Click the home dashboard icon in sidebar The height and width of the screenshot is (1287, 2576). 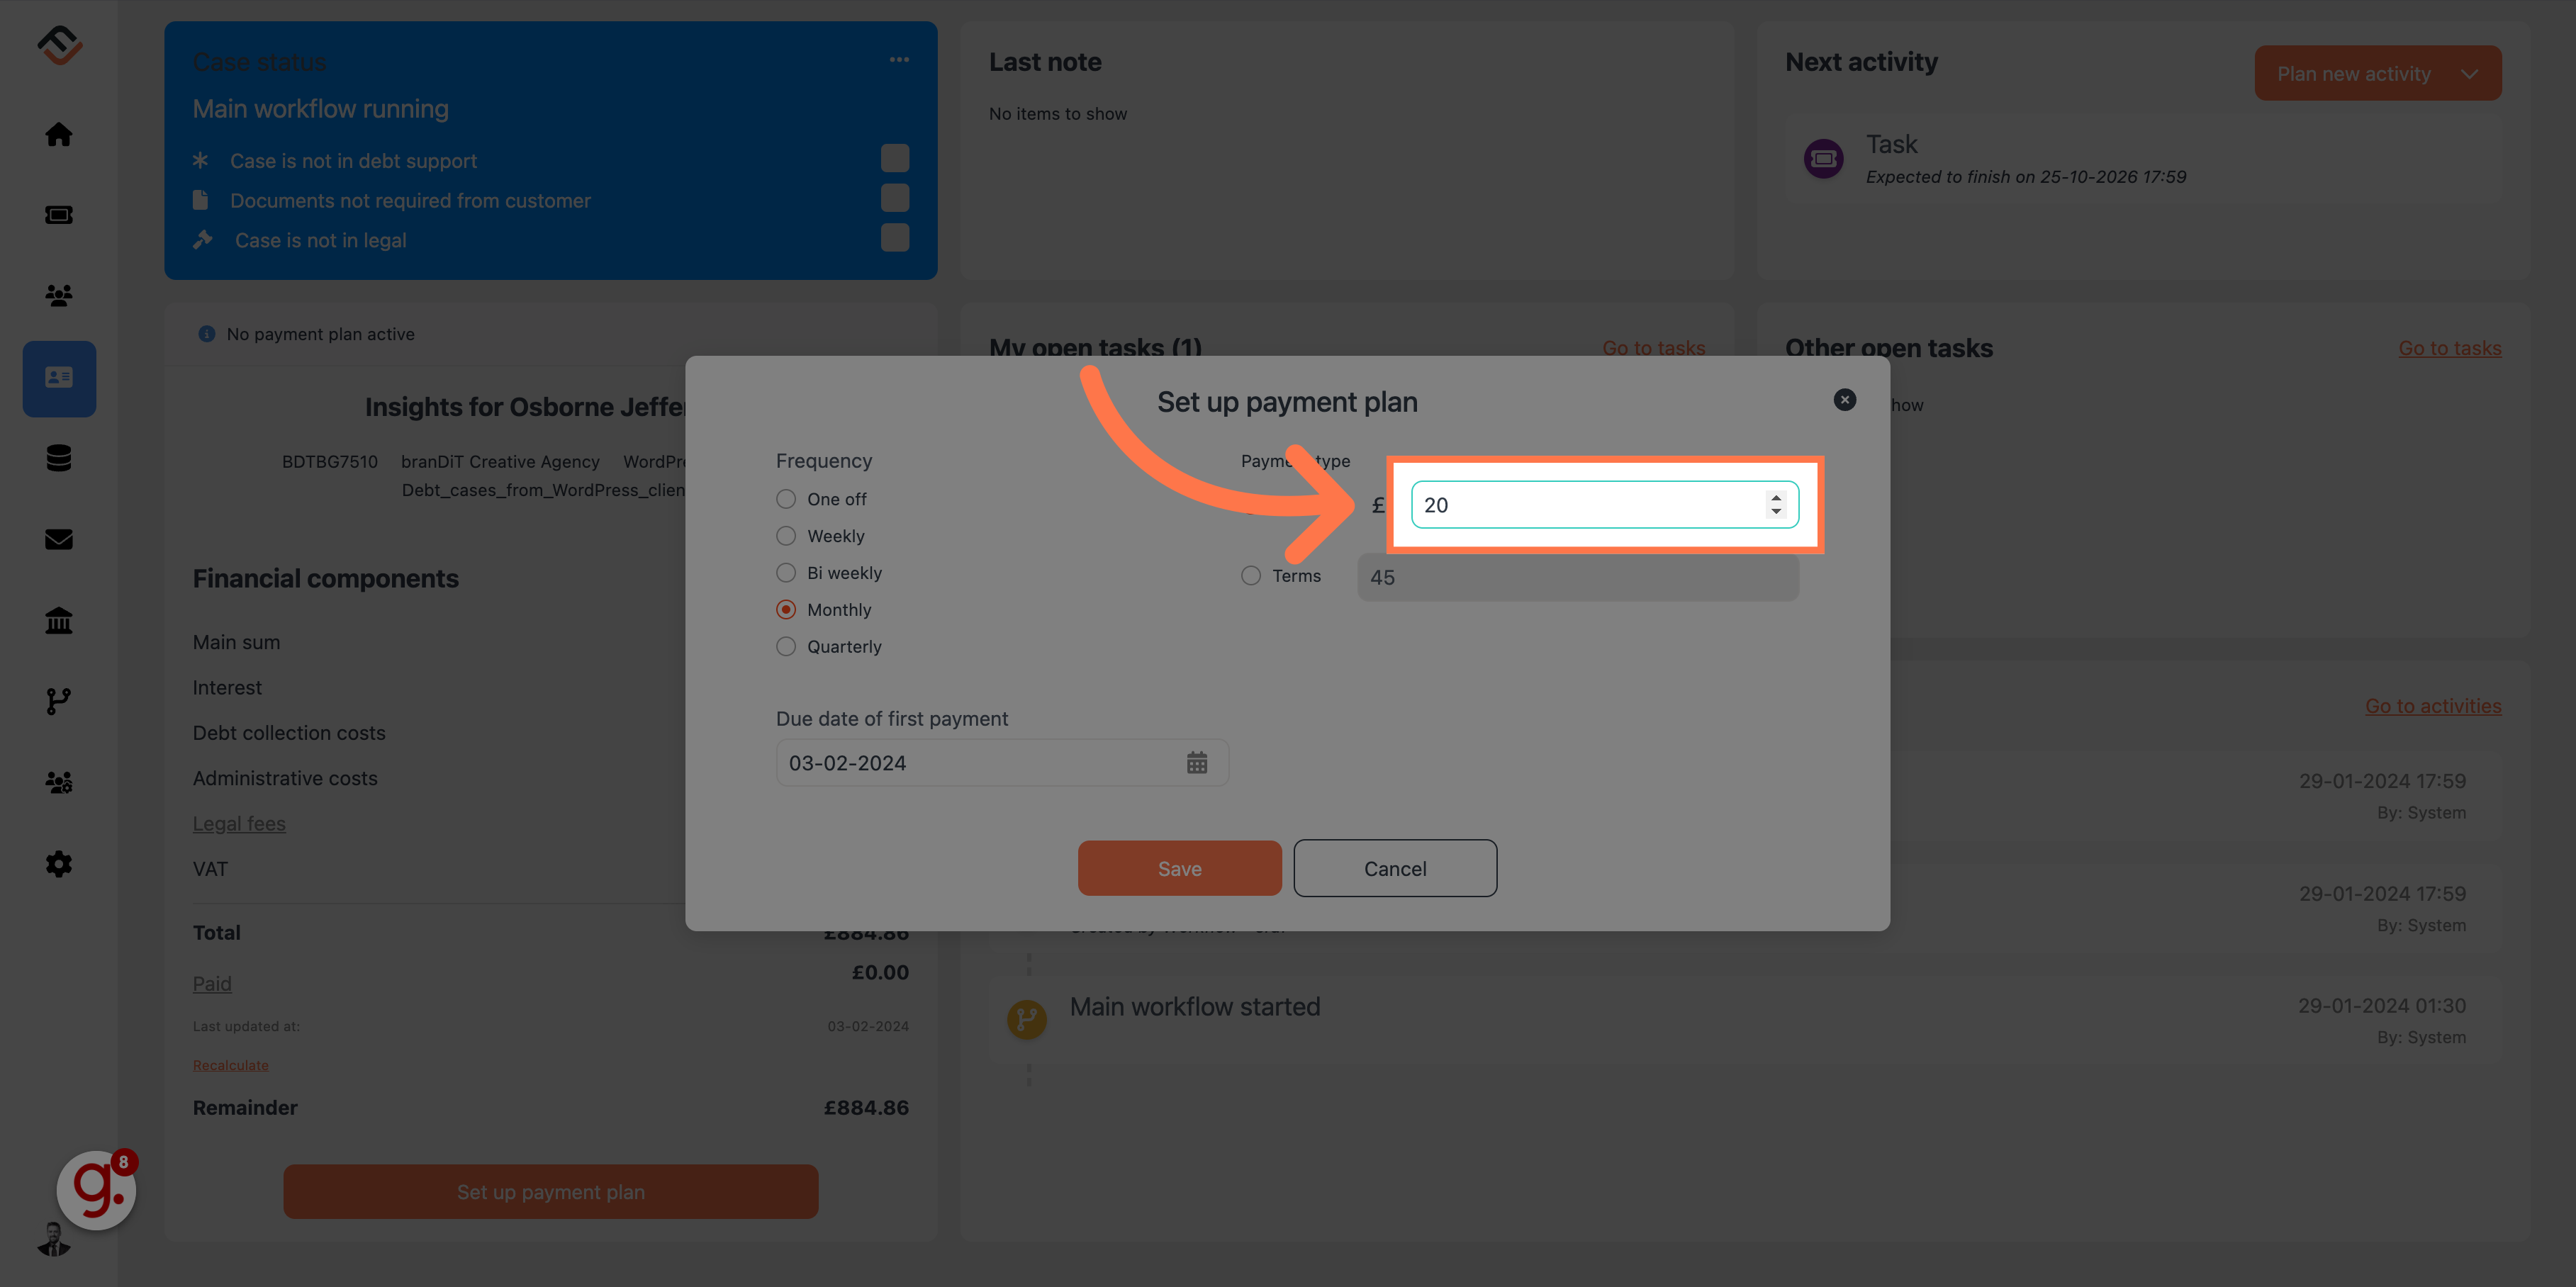[x=59, y=135]
